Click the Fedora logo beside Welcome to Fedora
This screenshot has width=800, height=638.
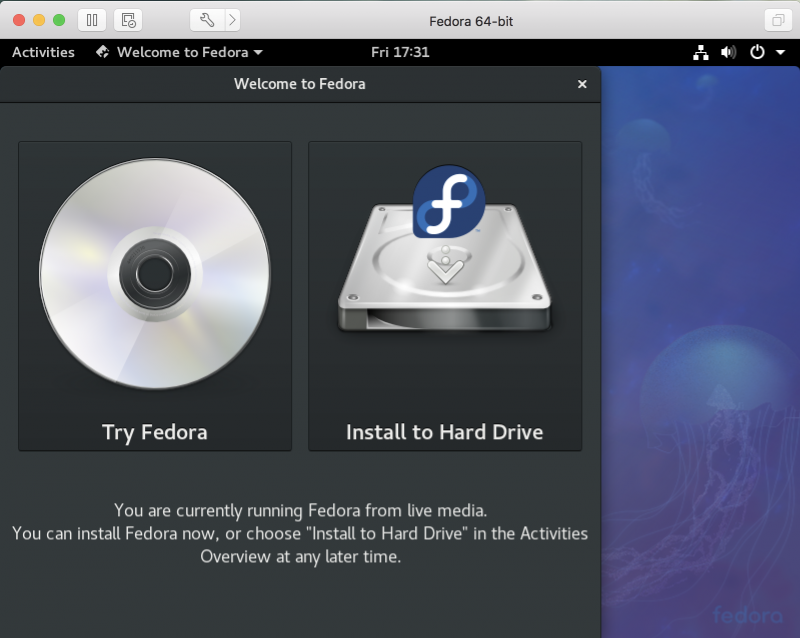[103, 53]
